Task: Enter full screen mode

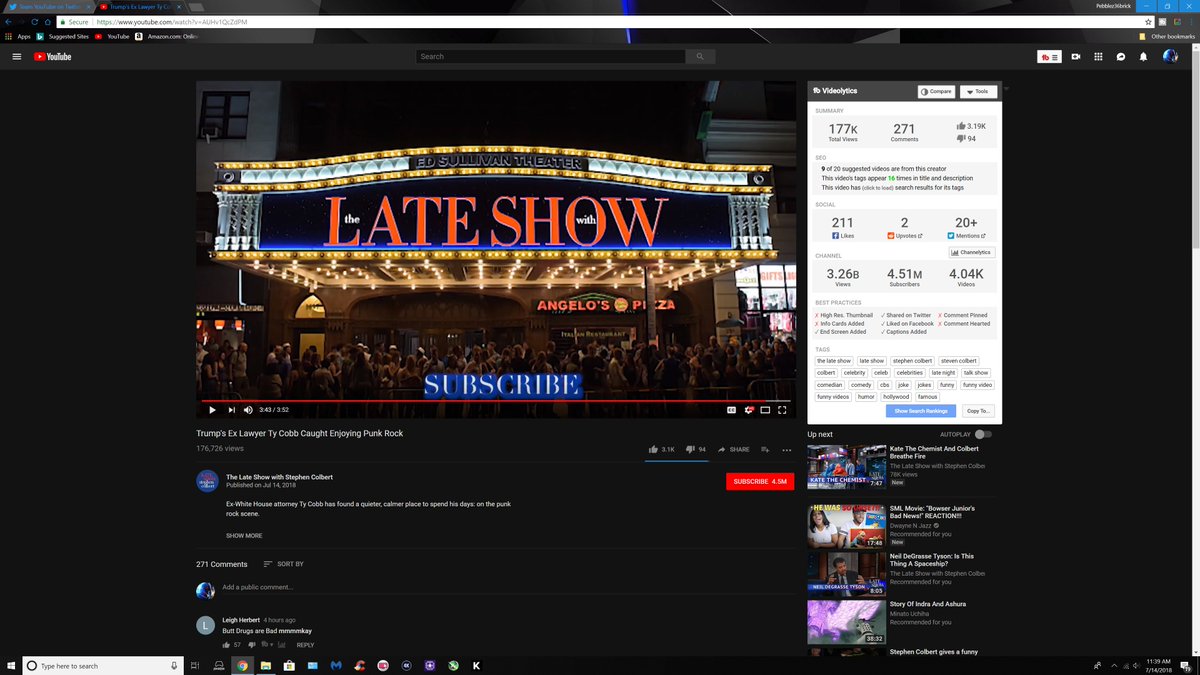Action: pyautogui.click(x=783, y=409)
